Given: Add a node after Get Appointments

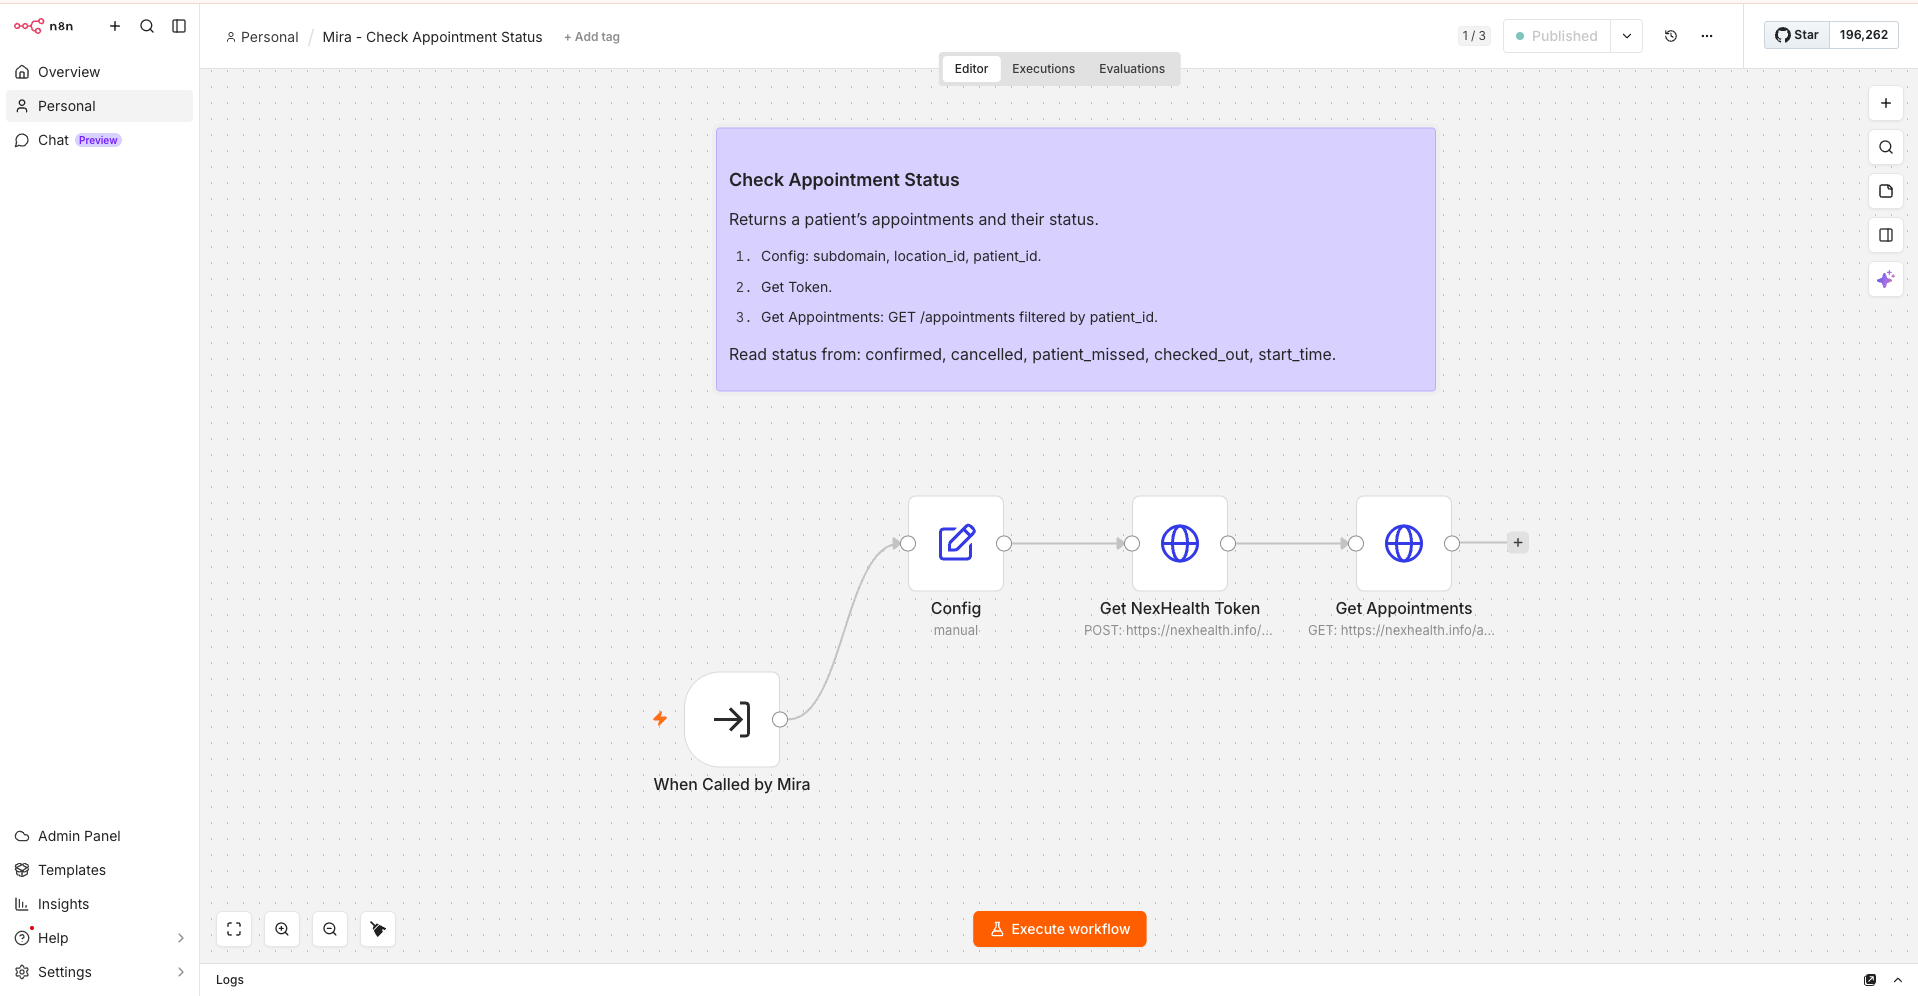Looking at the screenshot, I should click(1518, 543).
